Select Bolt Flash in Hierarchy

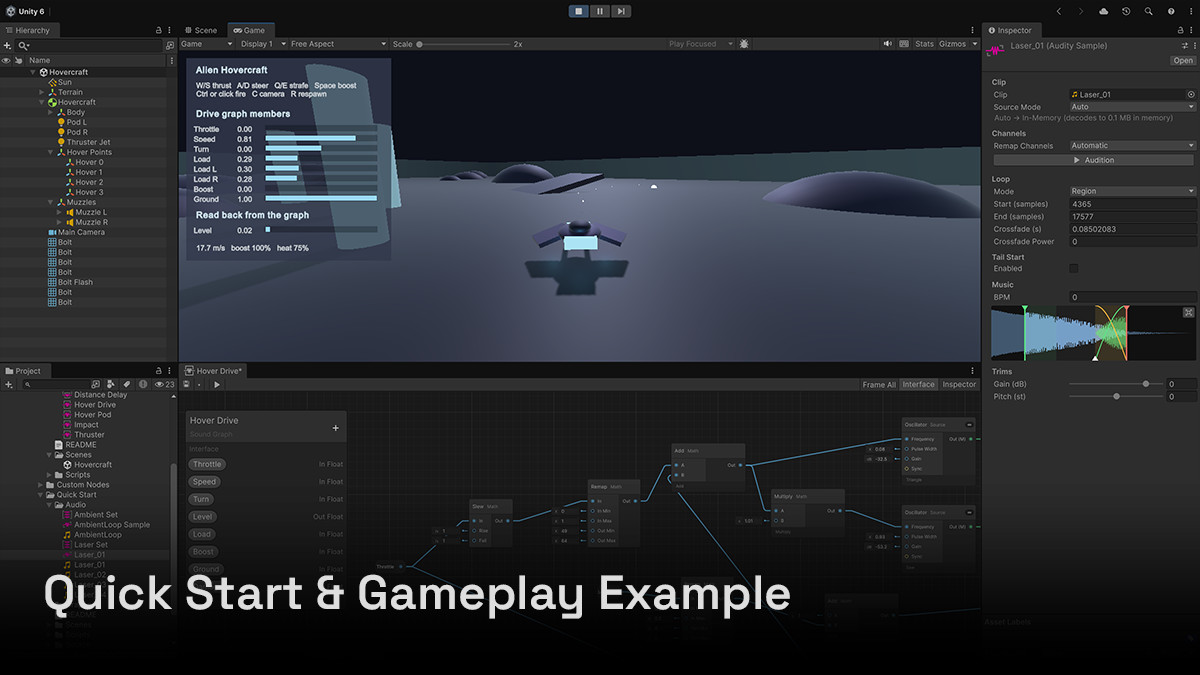click(70, 282)
